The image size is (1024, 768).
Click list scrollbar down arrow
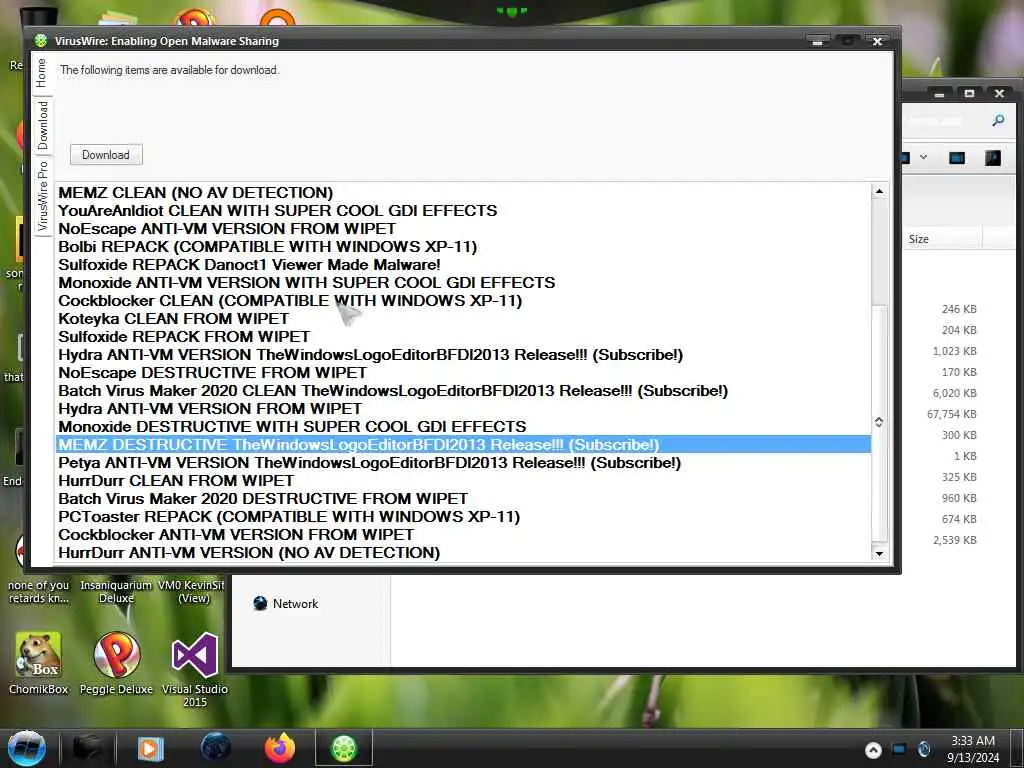[879, 553]
